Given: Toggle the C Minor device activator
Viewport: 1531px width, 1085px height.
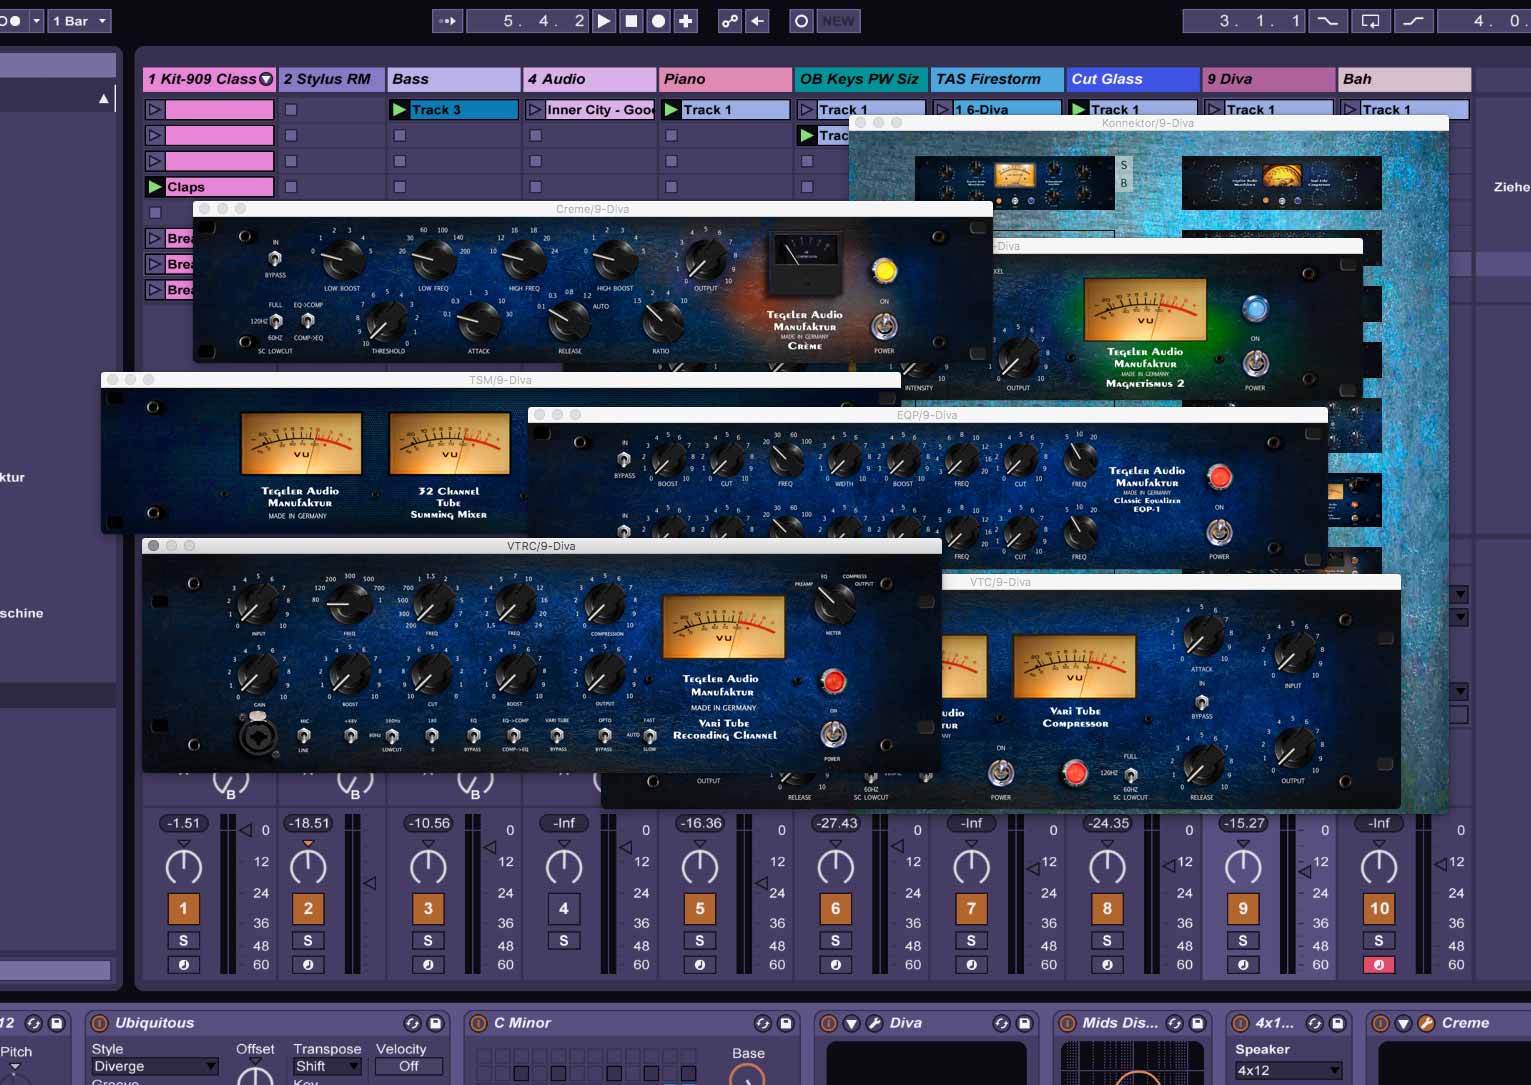Looking at the screenshot, I should [x=478, y=1023].
